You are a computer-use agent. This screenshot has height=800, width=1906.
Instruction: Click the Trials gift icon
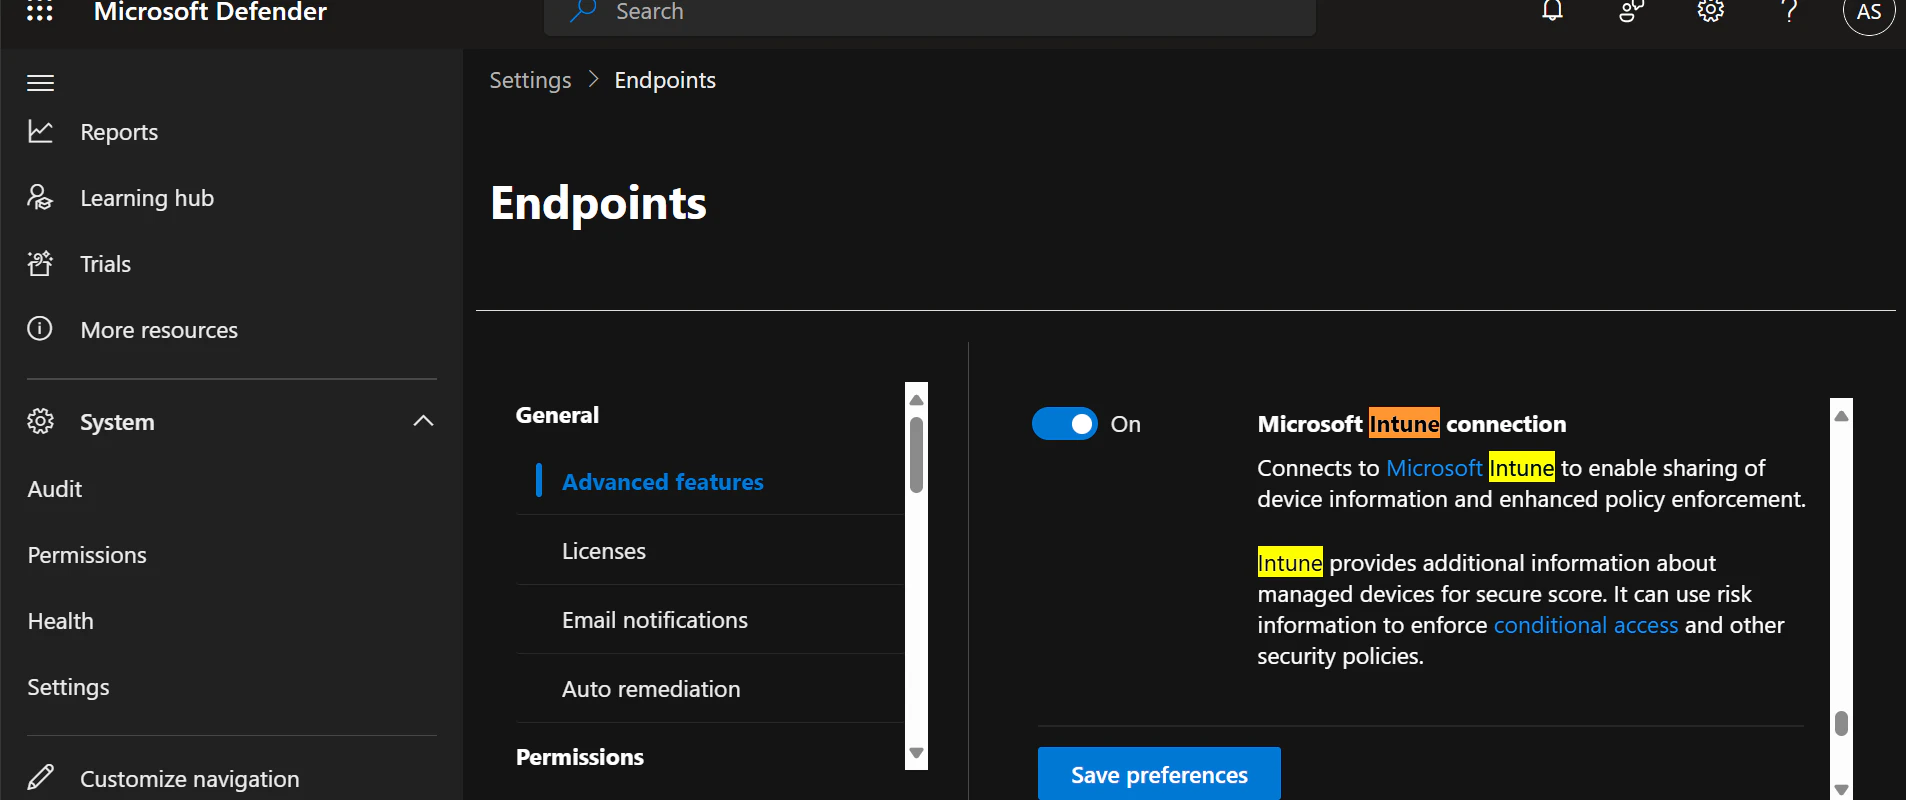(40, 263)
